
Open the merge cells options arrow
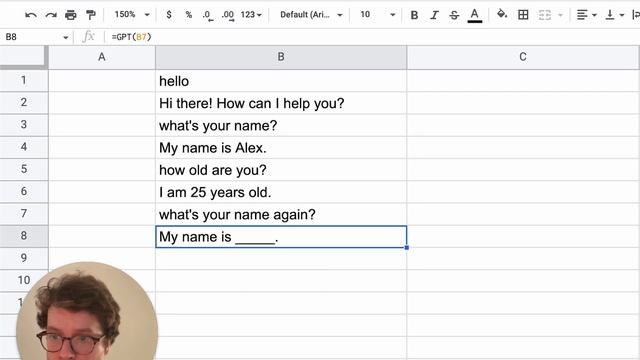pyautogui.click(x=560, y=15)
